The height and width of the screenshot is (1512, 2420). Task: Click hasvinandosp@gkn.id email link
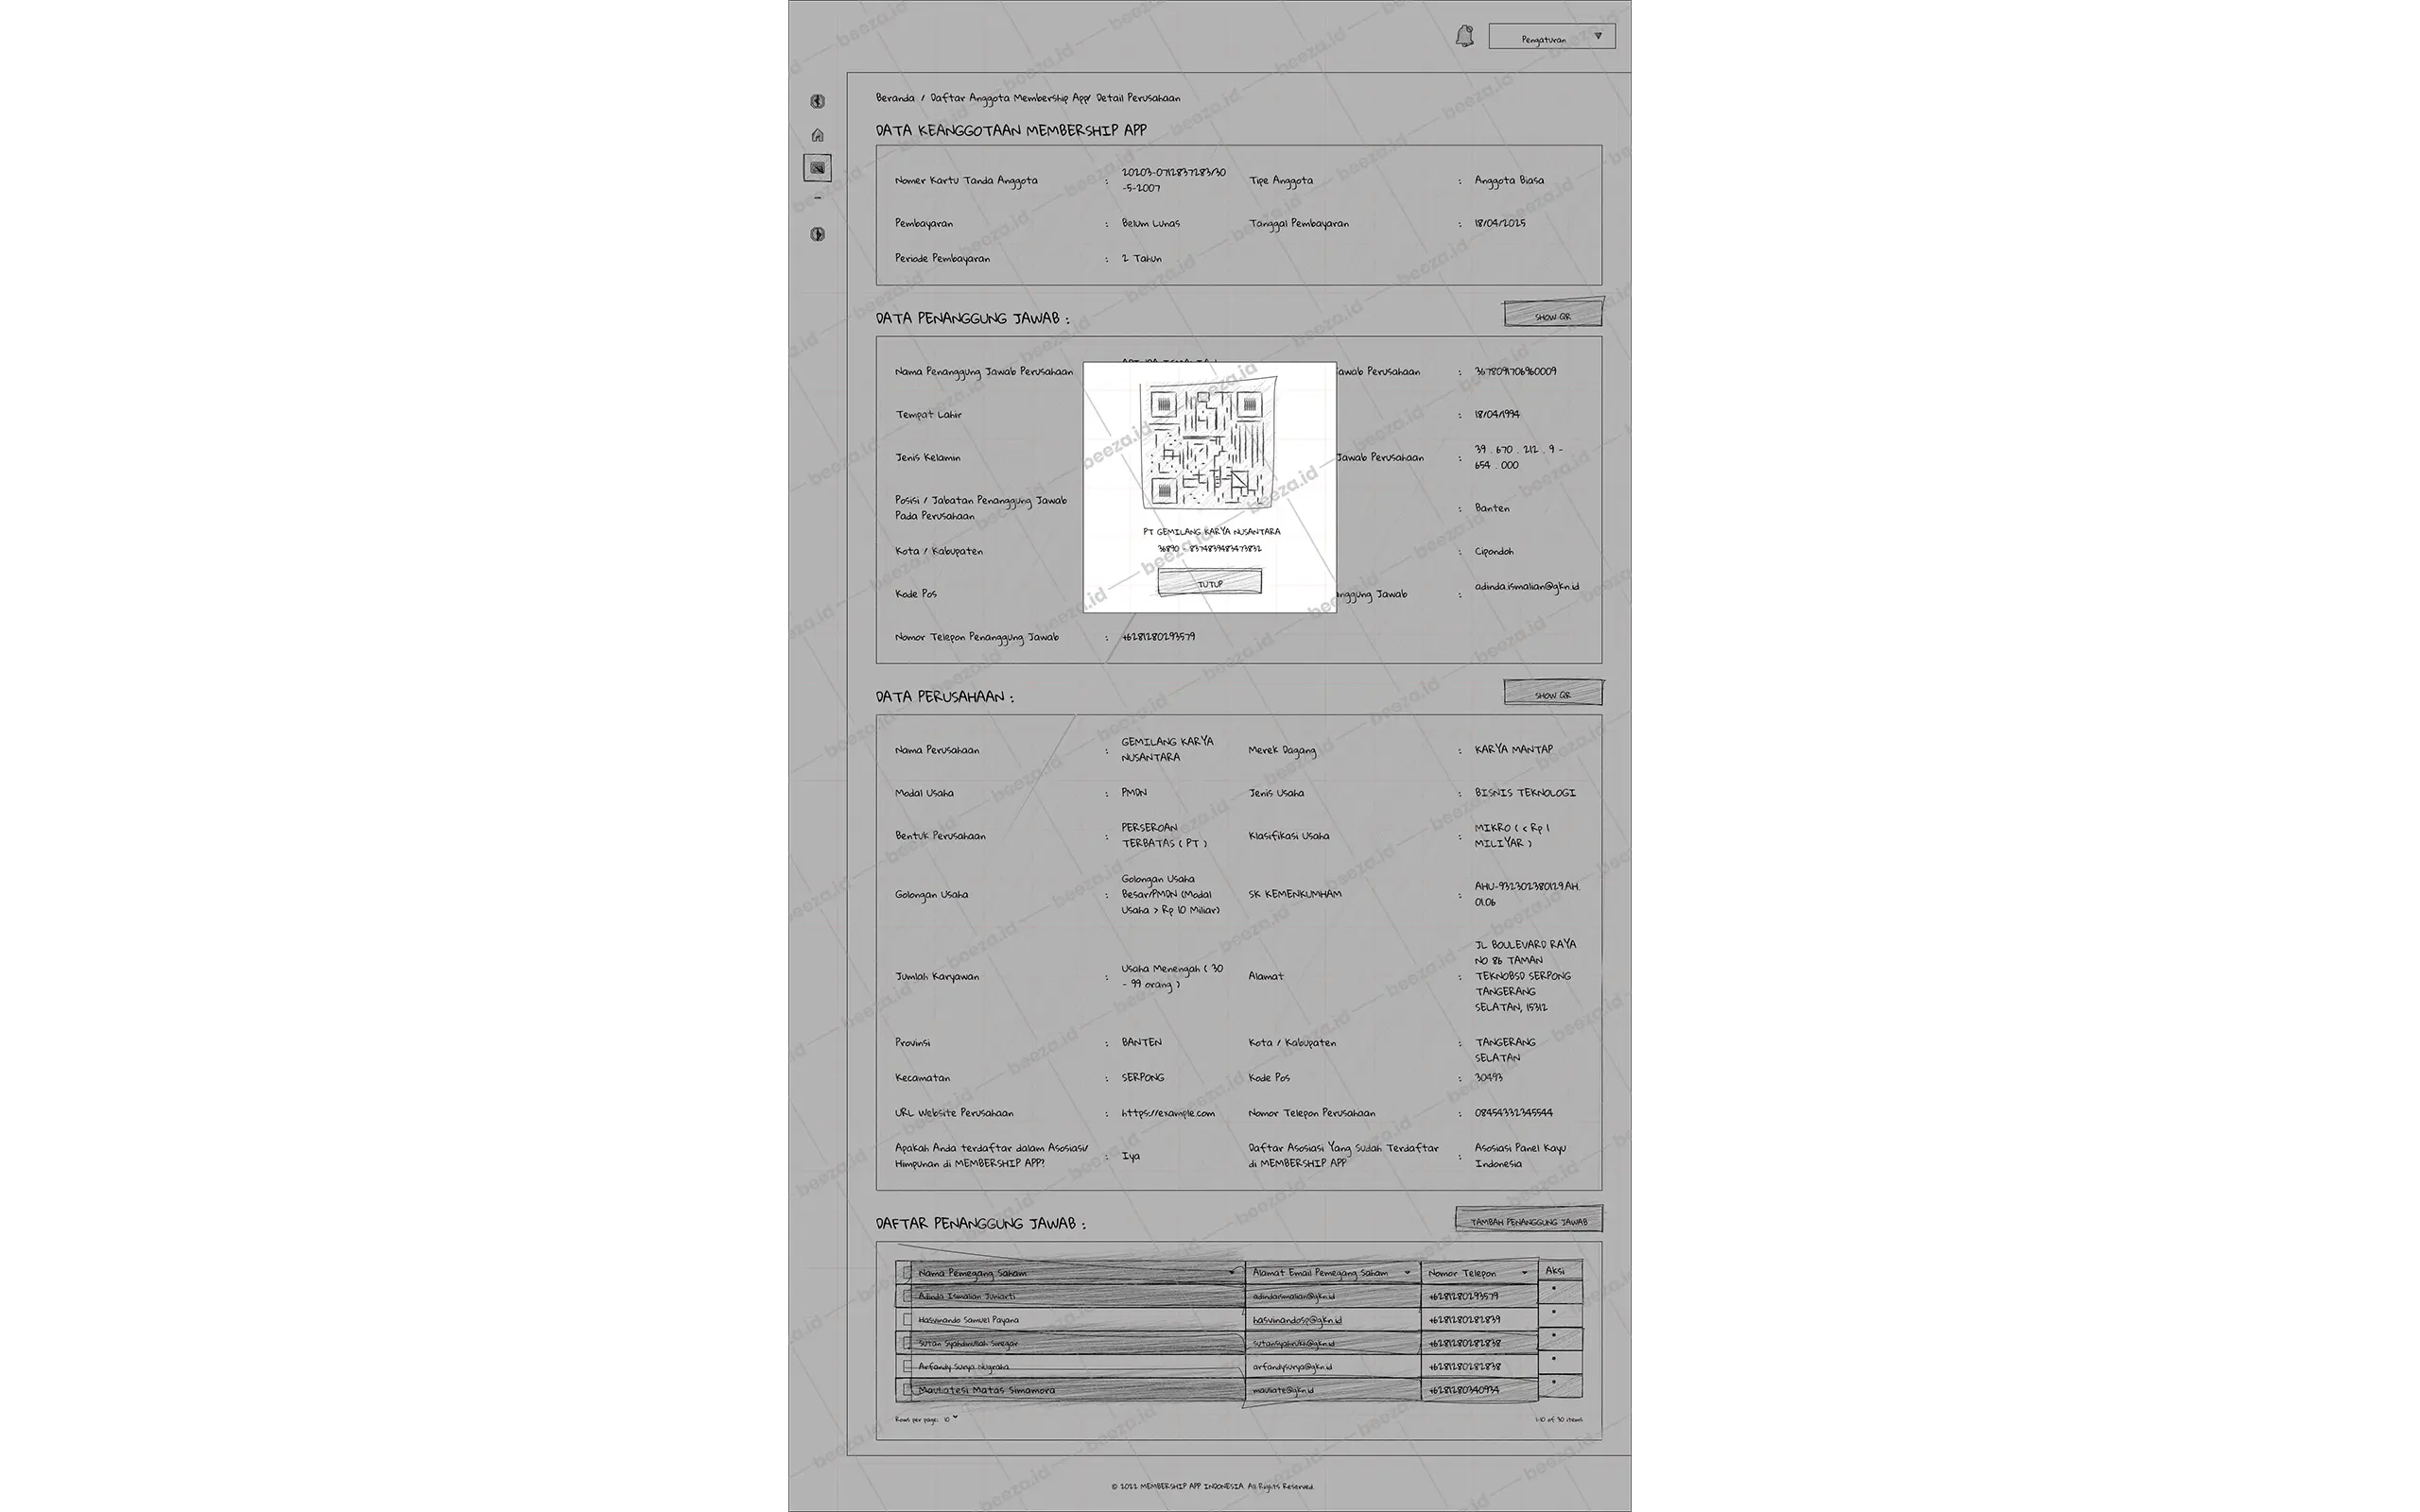(x=1297, y=1320)
